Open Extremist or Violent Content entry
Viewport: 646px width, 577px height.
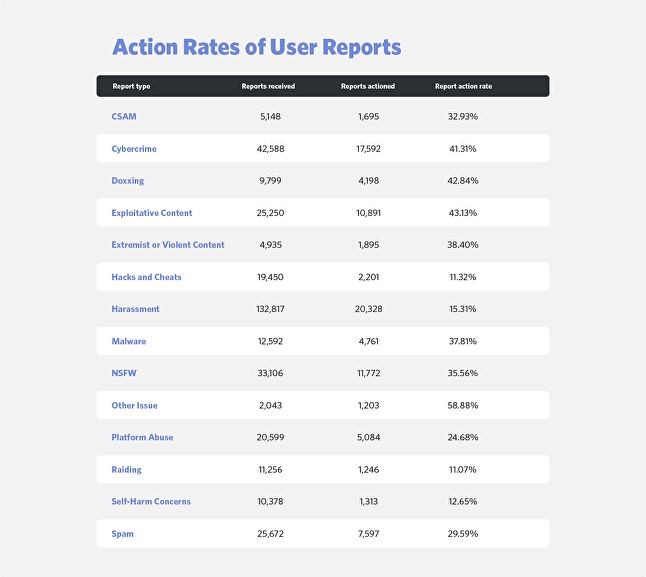[168, 245]
